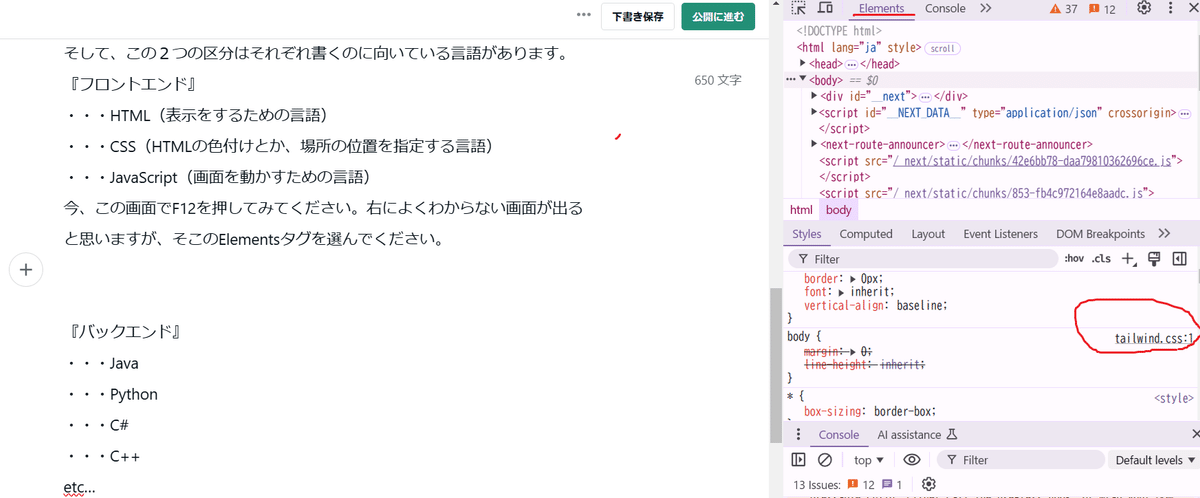The height and width of the screenshot is (498, 1200).
Task: Click the 13 Issues counter
Action: [x=848, y=485]
